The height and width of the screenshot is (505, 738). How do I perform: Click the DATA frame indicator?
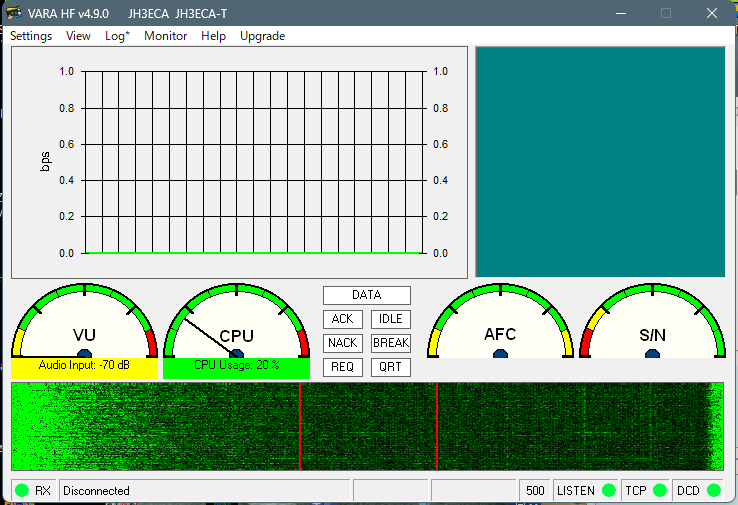[x=366, y=295]
